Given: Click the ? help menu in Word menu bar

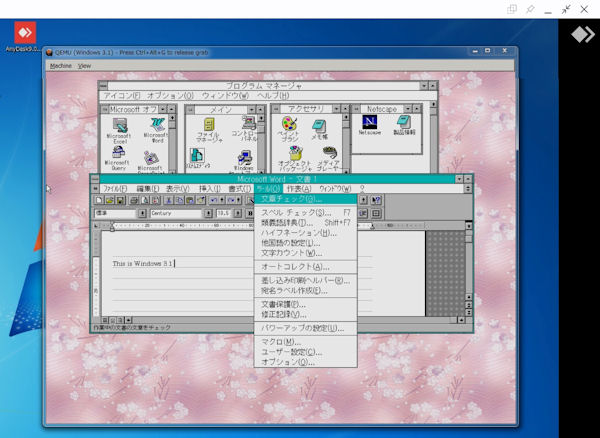Looking at the screenshot, I should [x=362, y=189].
